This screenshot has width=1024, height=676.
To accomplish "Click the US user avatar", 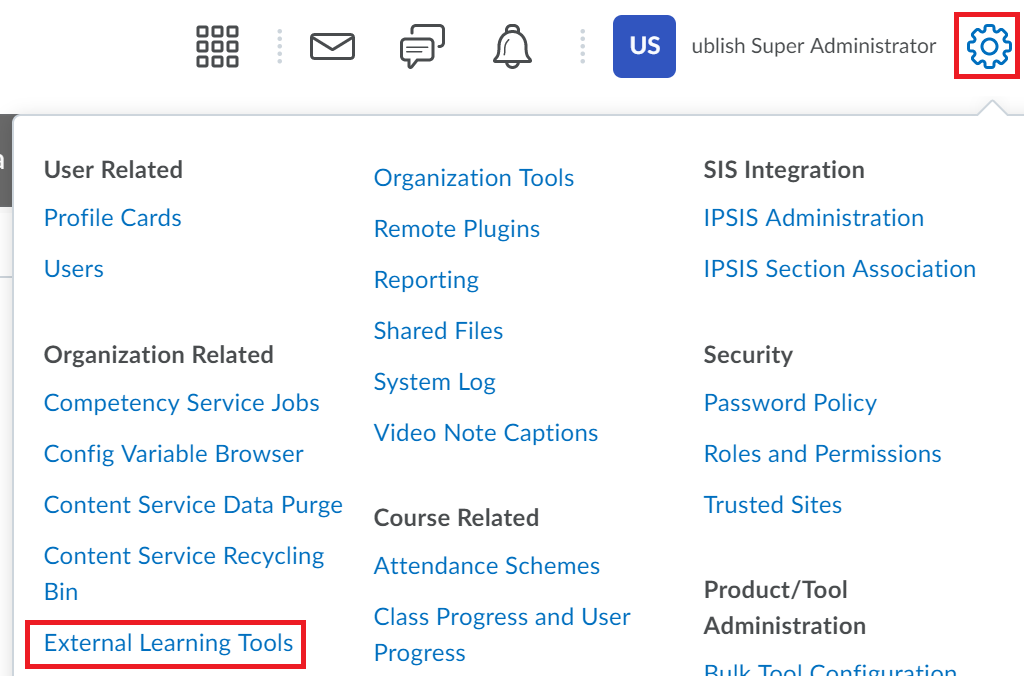I will (644, 46).
